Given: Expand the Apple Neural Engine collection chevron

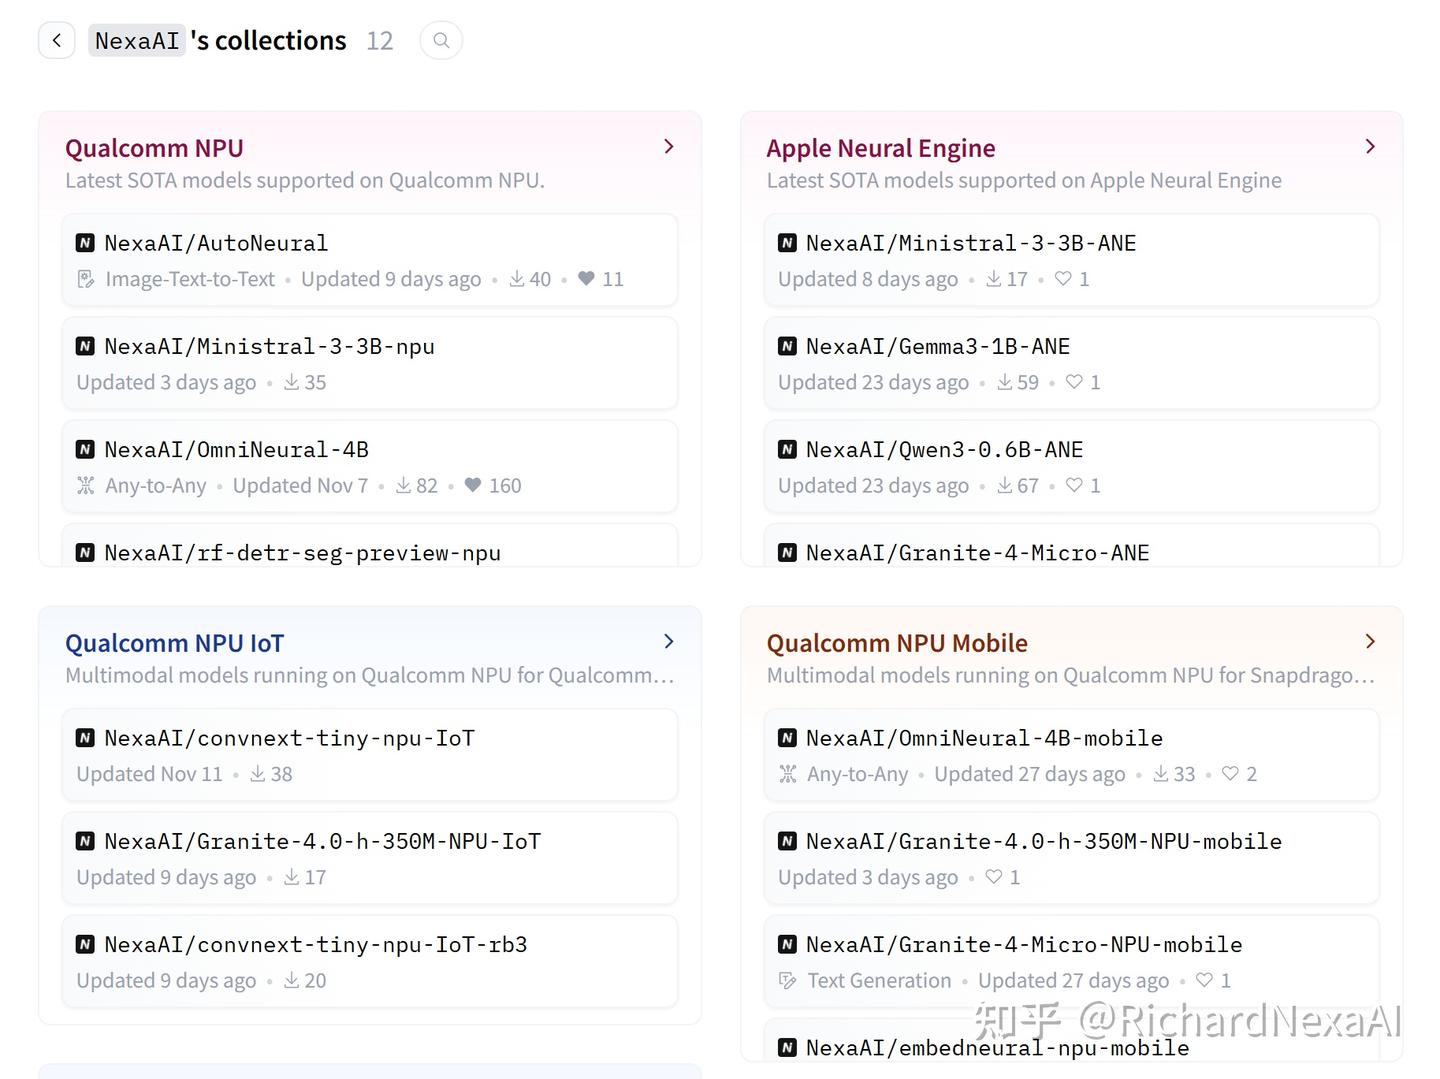Looking at the screenshot, I should pyautogui.click(x=1370, y=147).
